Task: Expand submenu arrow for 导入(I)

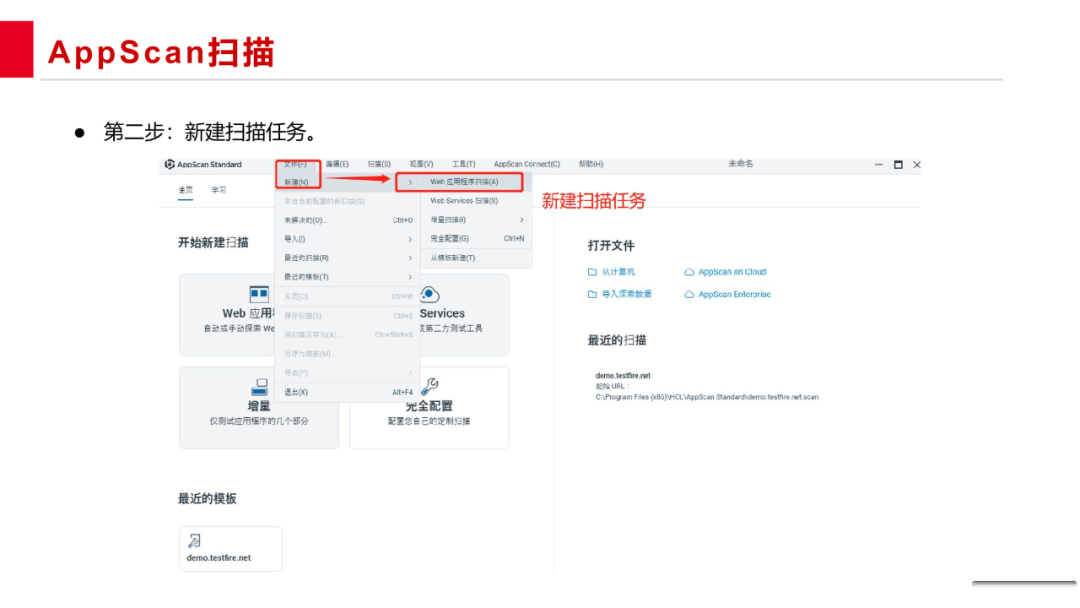Action: click(x=410, y=240)
